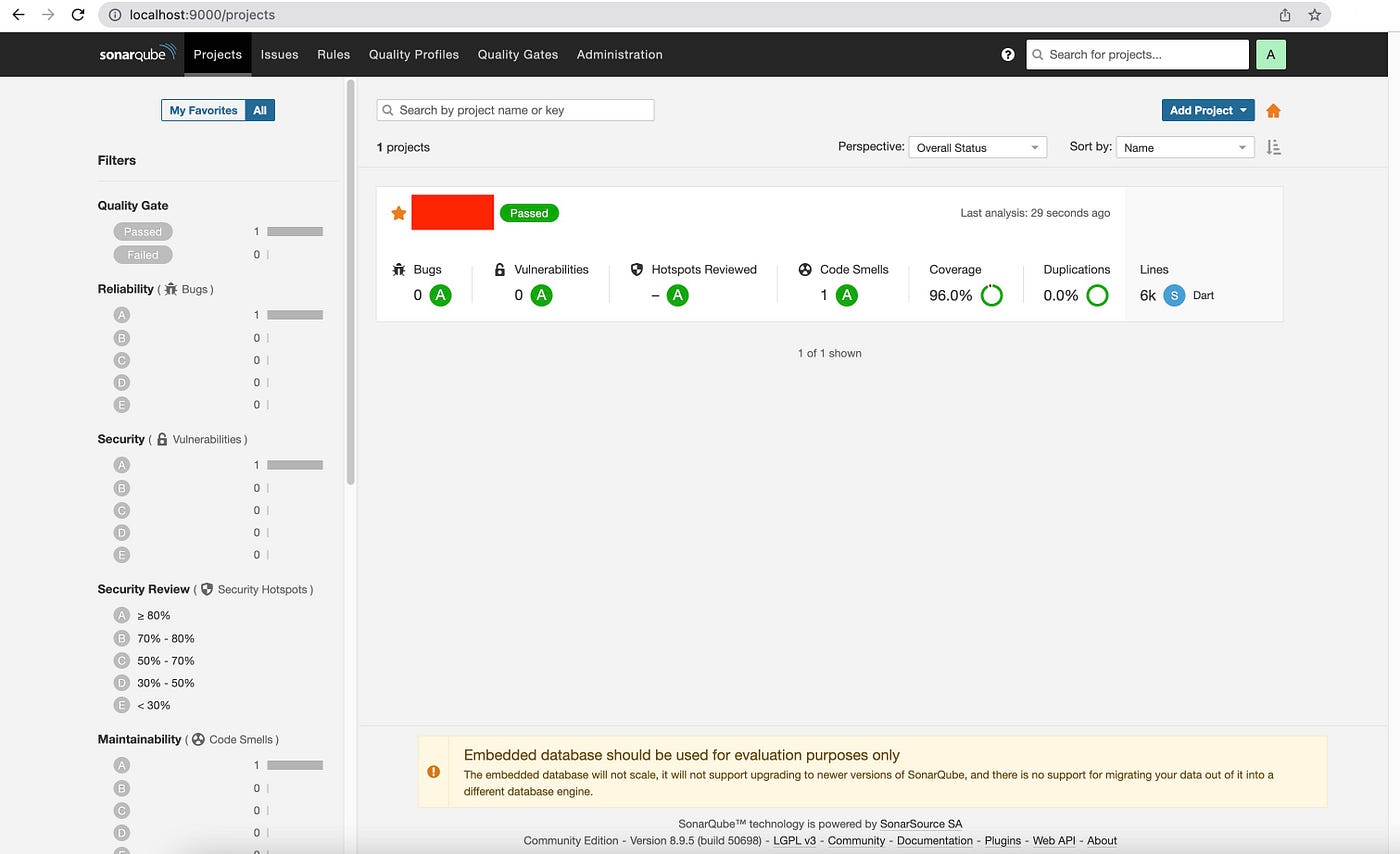Click the Coverage 96.0% value
The image size is (1400, 854).
[951, 295]
